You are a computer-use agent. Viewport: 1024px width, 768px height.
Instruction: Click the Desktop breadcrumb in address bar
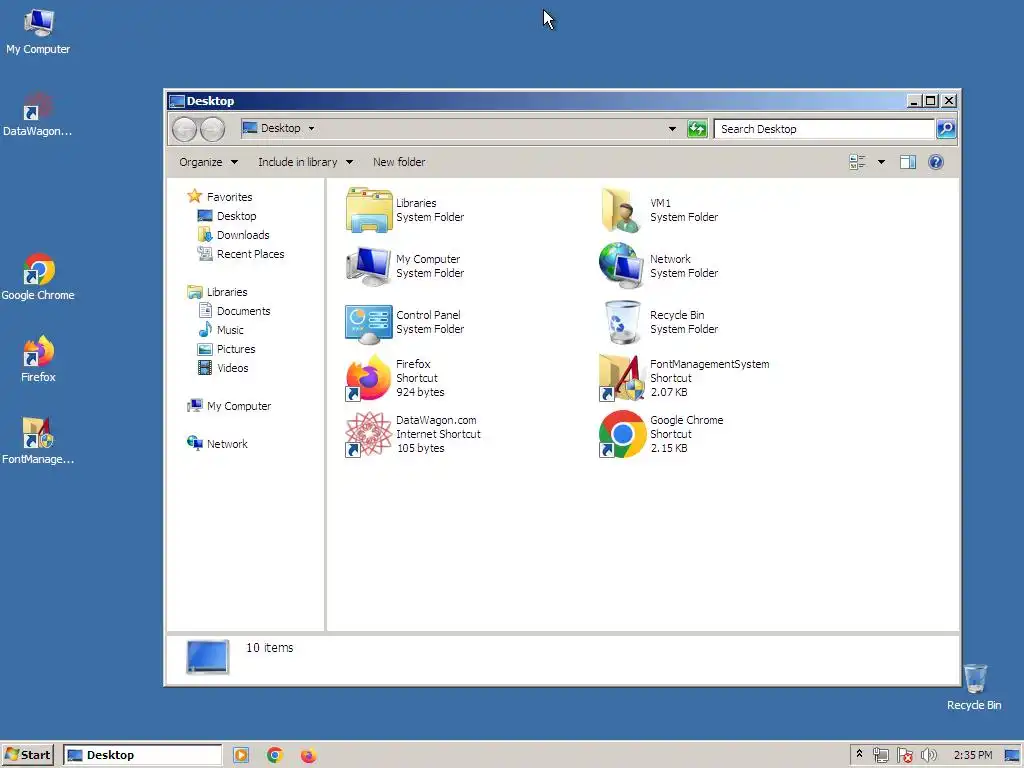(x=280, y=128)
